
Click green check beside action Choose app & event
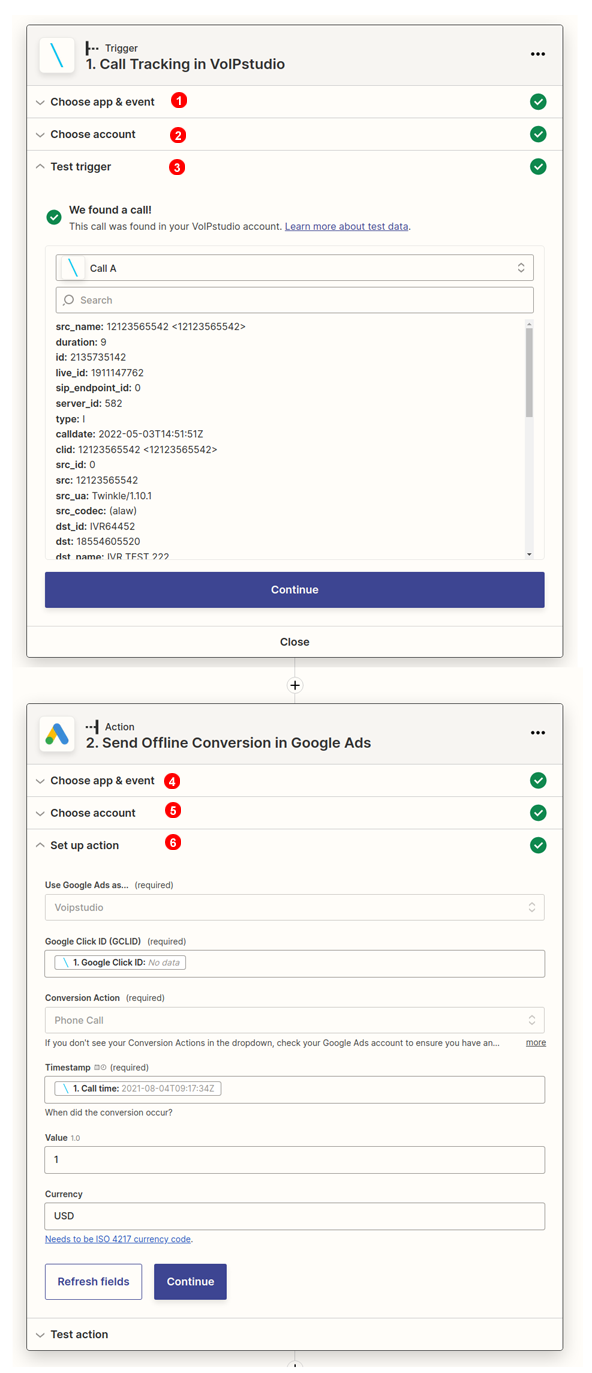pos(538,780)
